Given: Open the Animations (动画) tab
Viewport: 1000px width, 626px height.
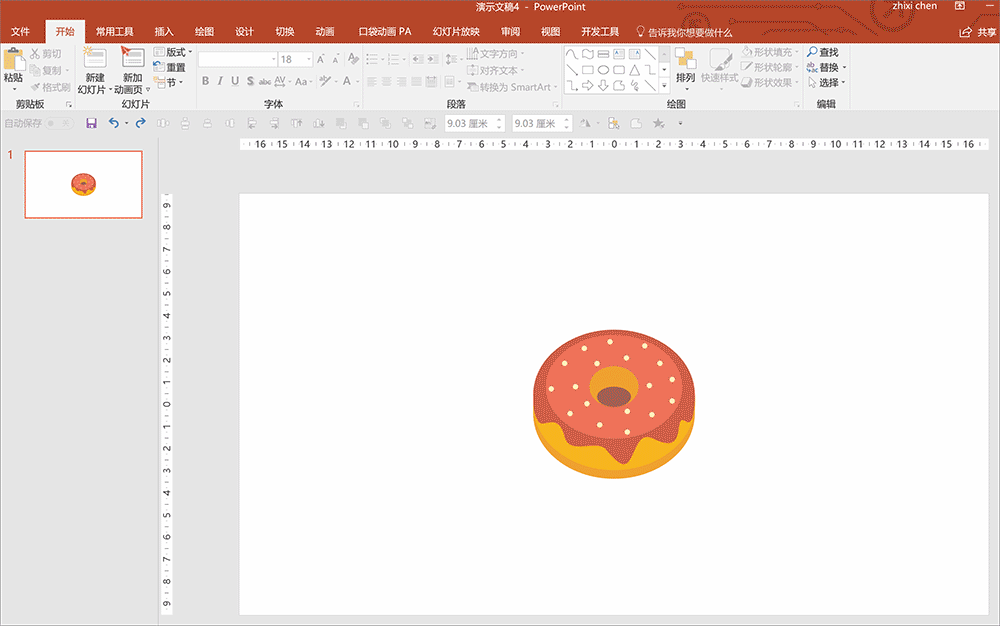Looking at the screenshot, I should click(325, 32).
